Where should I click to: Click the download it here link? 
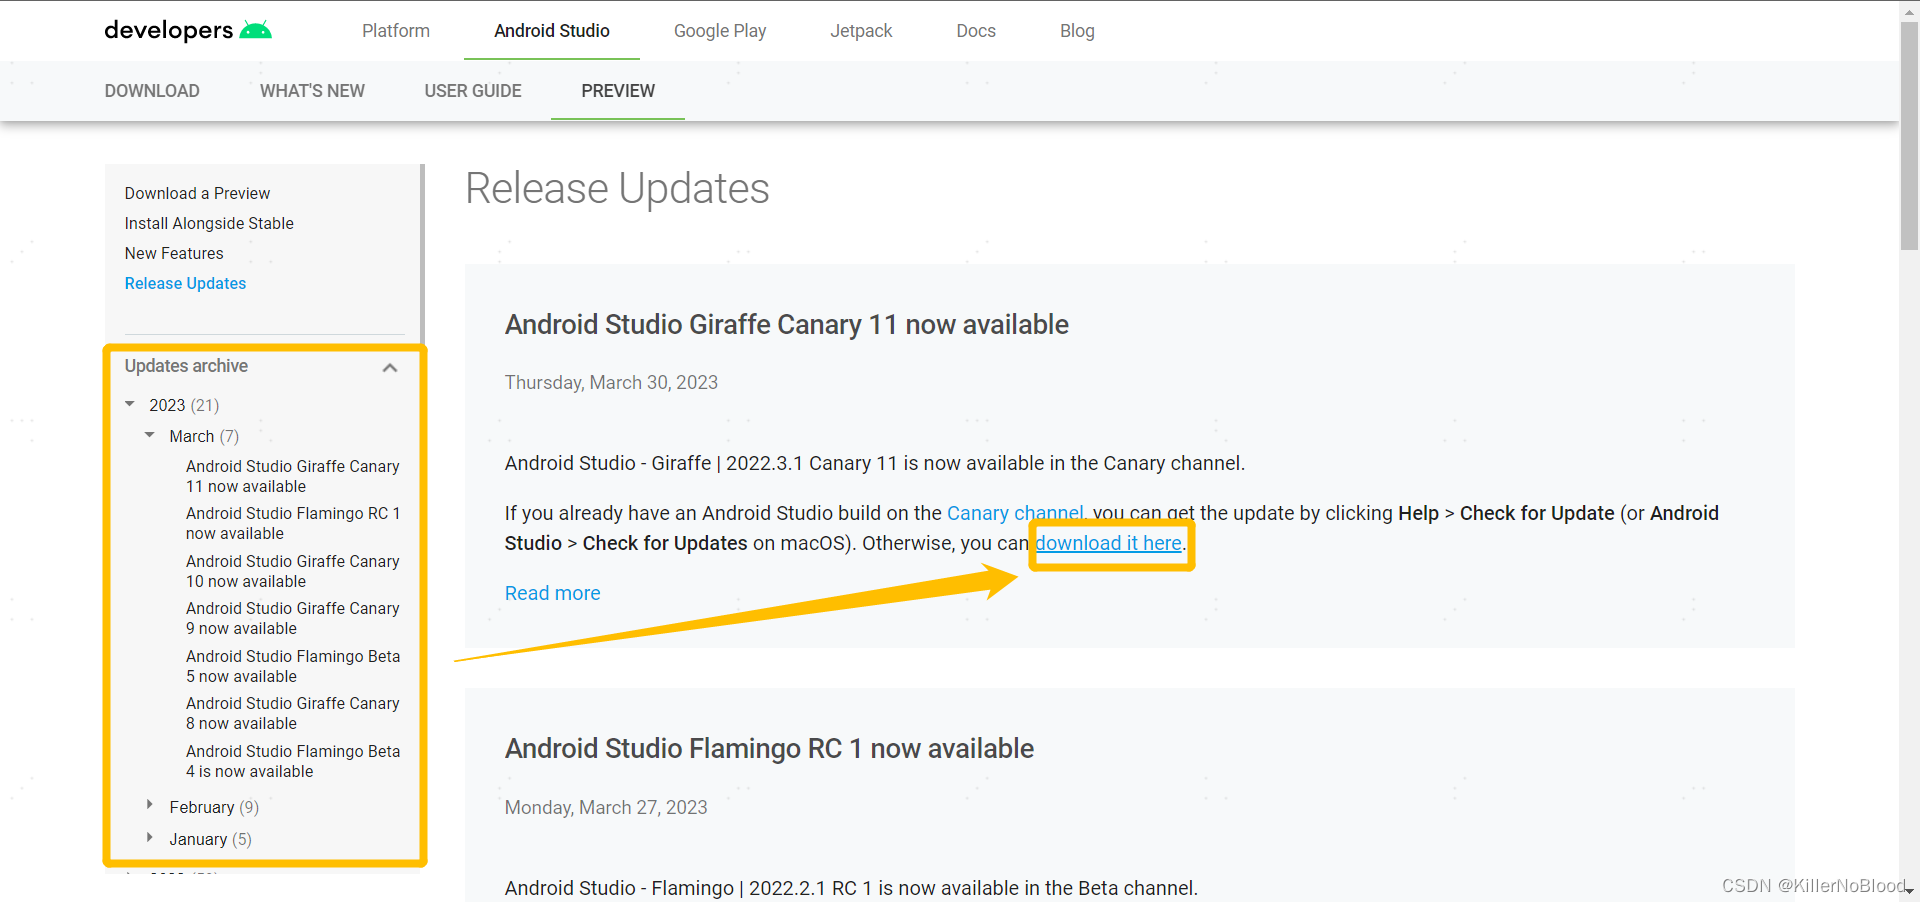(x=1108, y=543)
